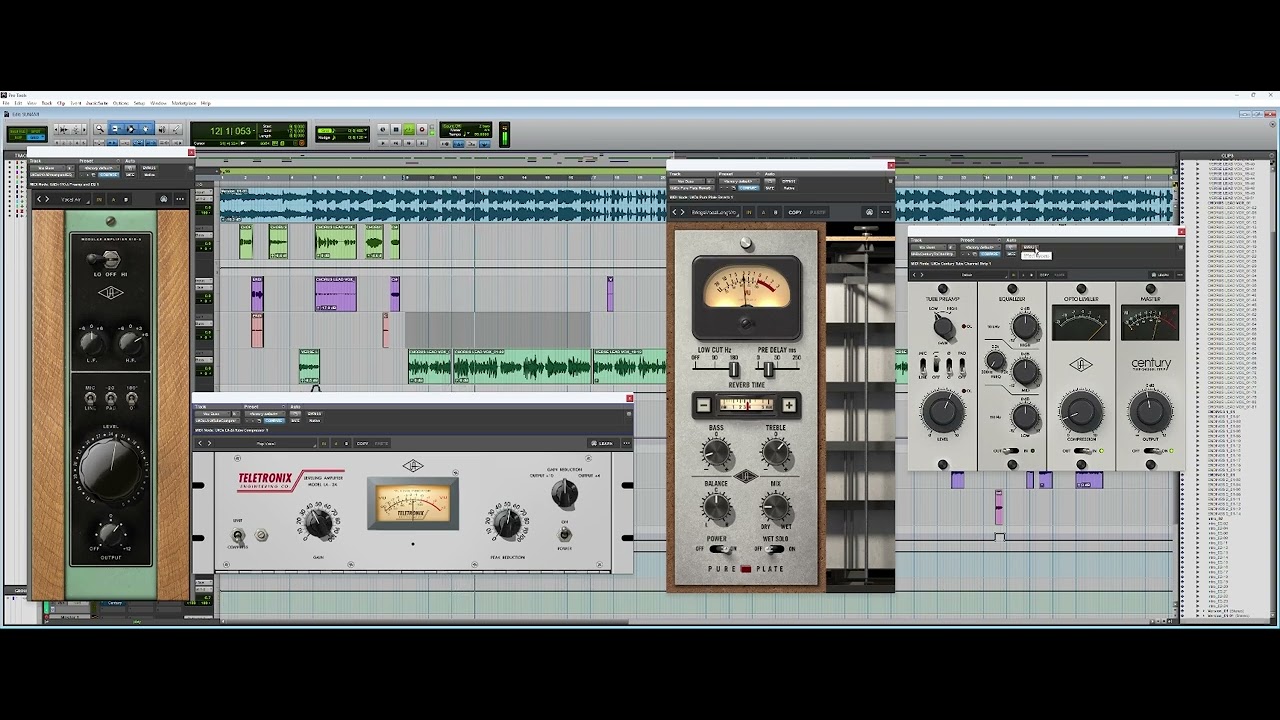Click the UA logo icon in 610-A preamp toolbar
Screen dimensions: 1280x720
click(164, 199)
